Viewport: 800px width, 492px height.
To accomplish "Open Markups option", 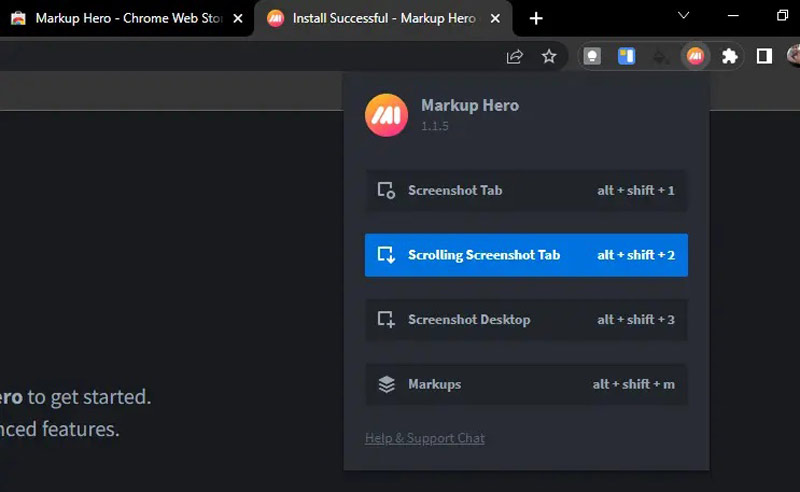I will pyautogui.click(x=526, y=384).
